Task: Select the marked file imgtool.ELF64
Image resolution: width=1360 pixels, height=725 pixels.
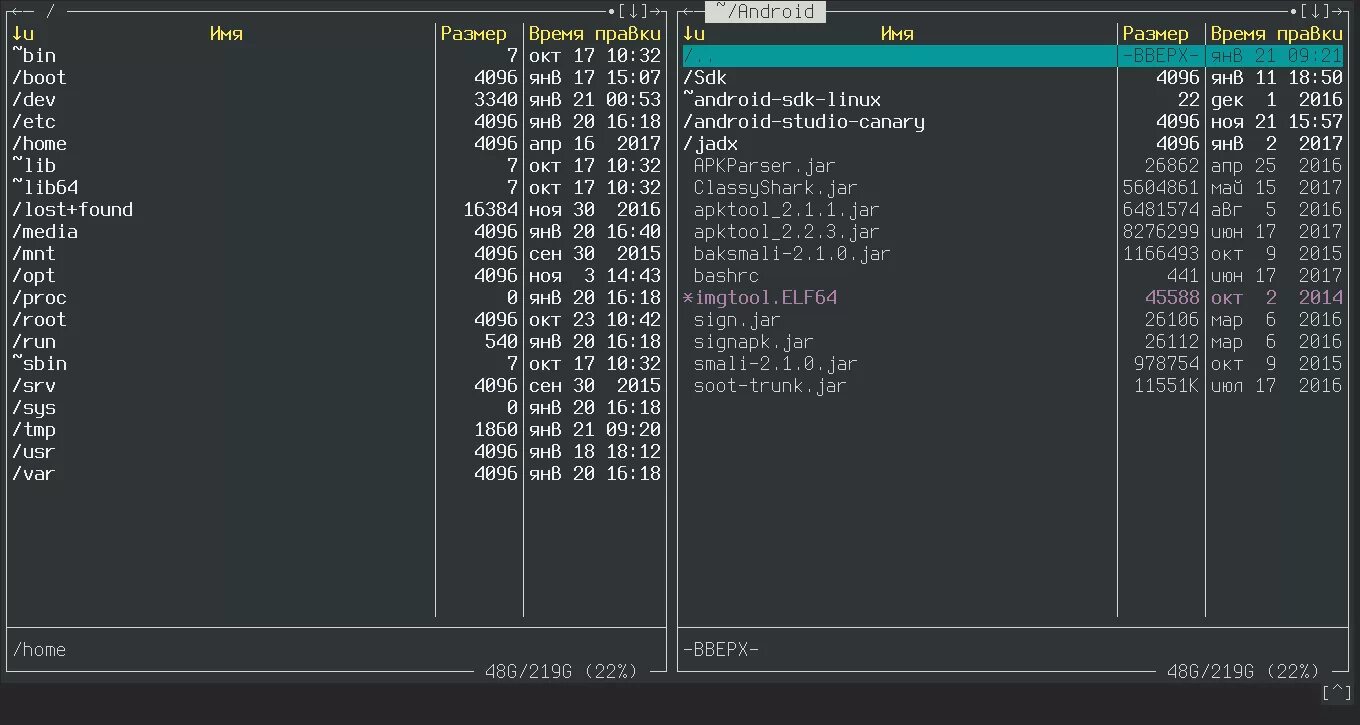Action: [x=762, y=297]
